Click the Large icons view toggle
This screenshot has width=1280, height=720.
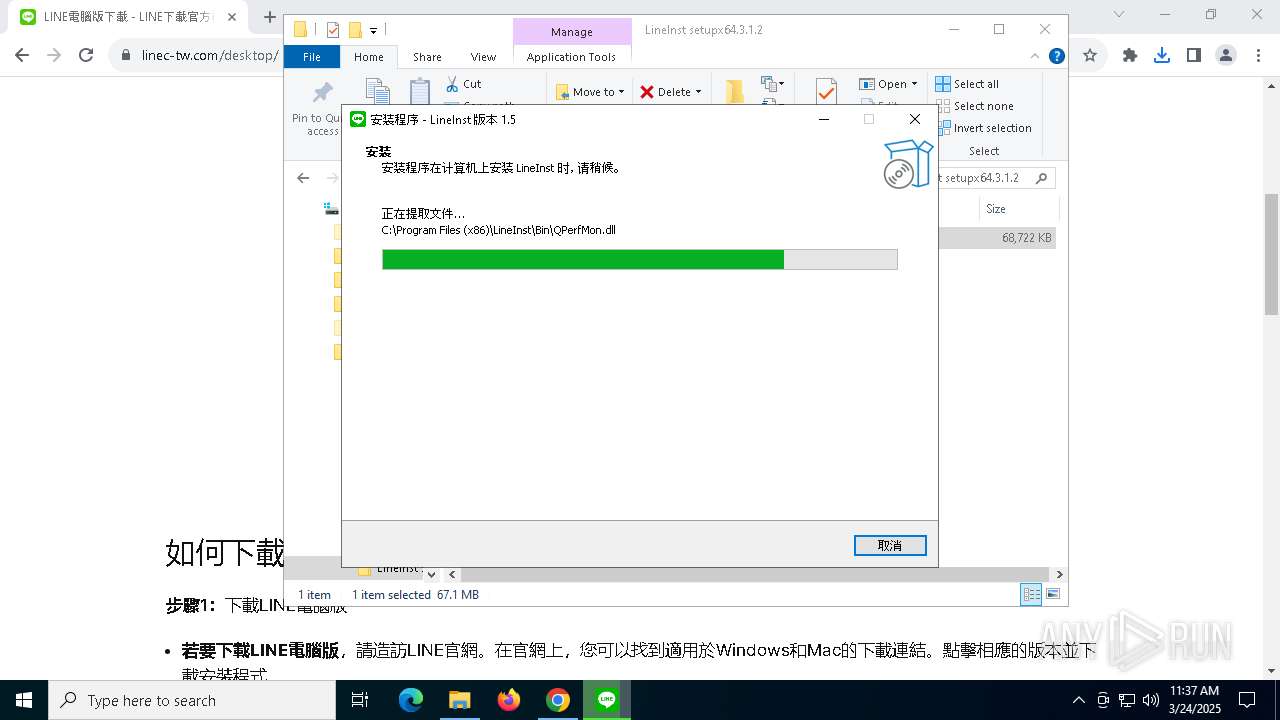(x=1052, y=594)
